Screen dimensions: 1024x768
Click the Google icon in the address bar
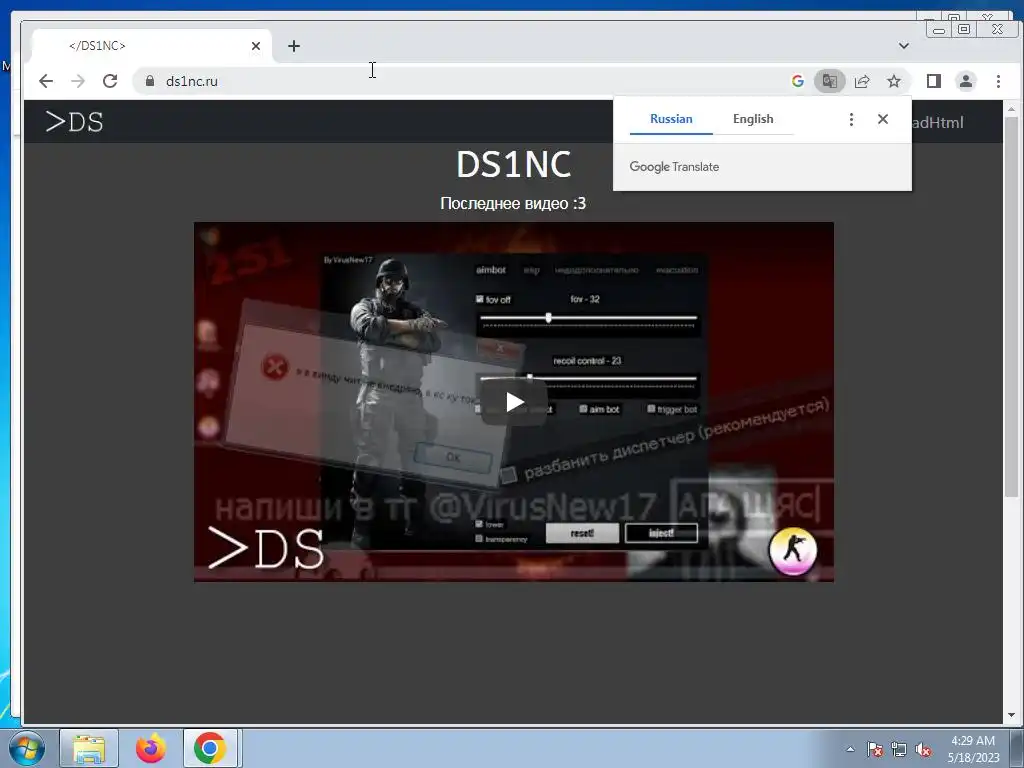(x=797, y=81)
